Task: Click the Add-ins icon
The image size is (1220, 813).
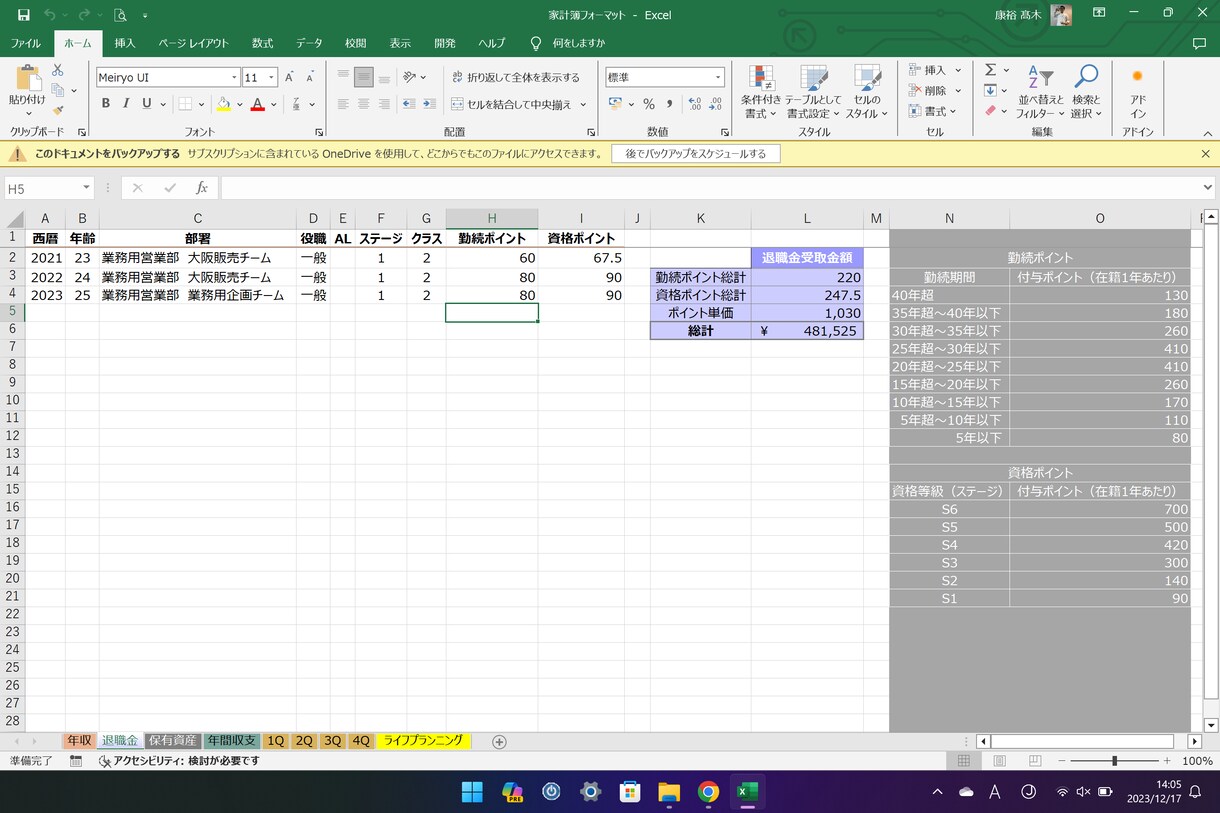Action: point(1137,92)
